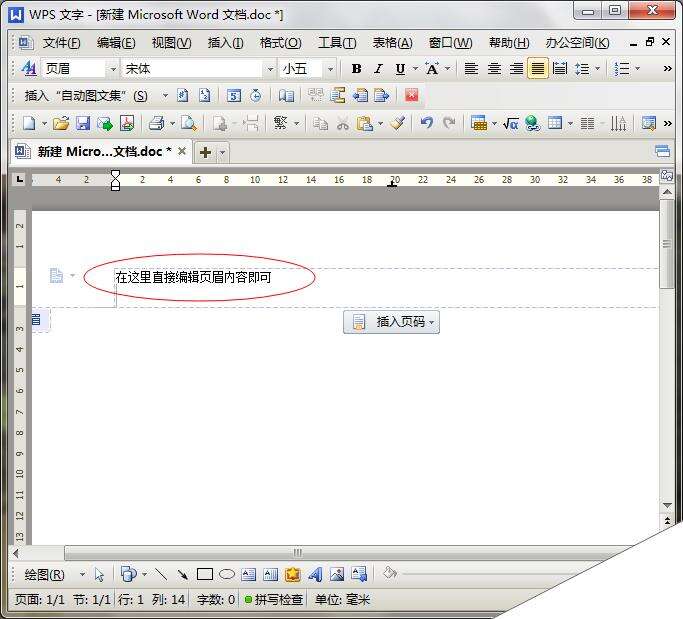
Task: Open the style dropdown showing 页眉
Action: 113,69
